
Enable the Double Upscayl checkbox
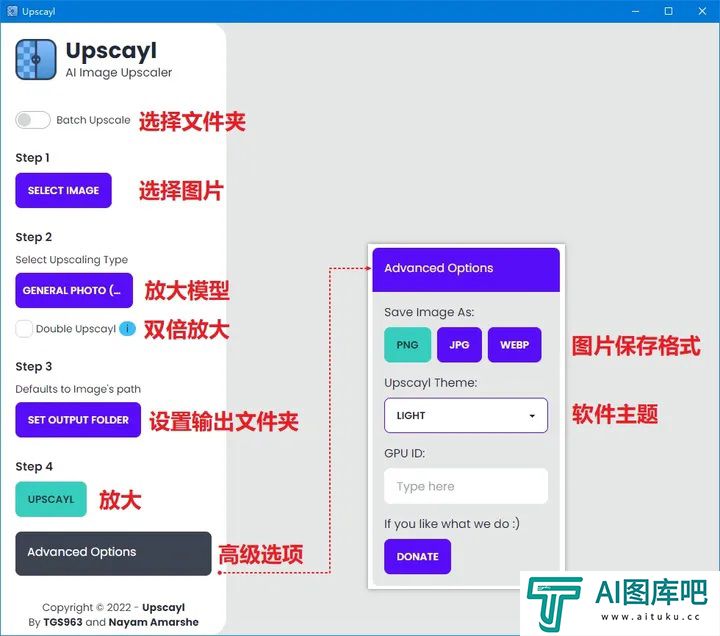tap(24, 329)
